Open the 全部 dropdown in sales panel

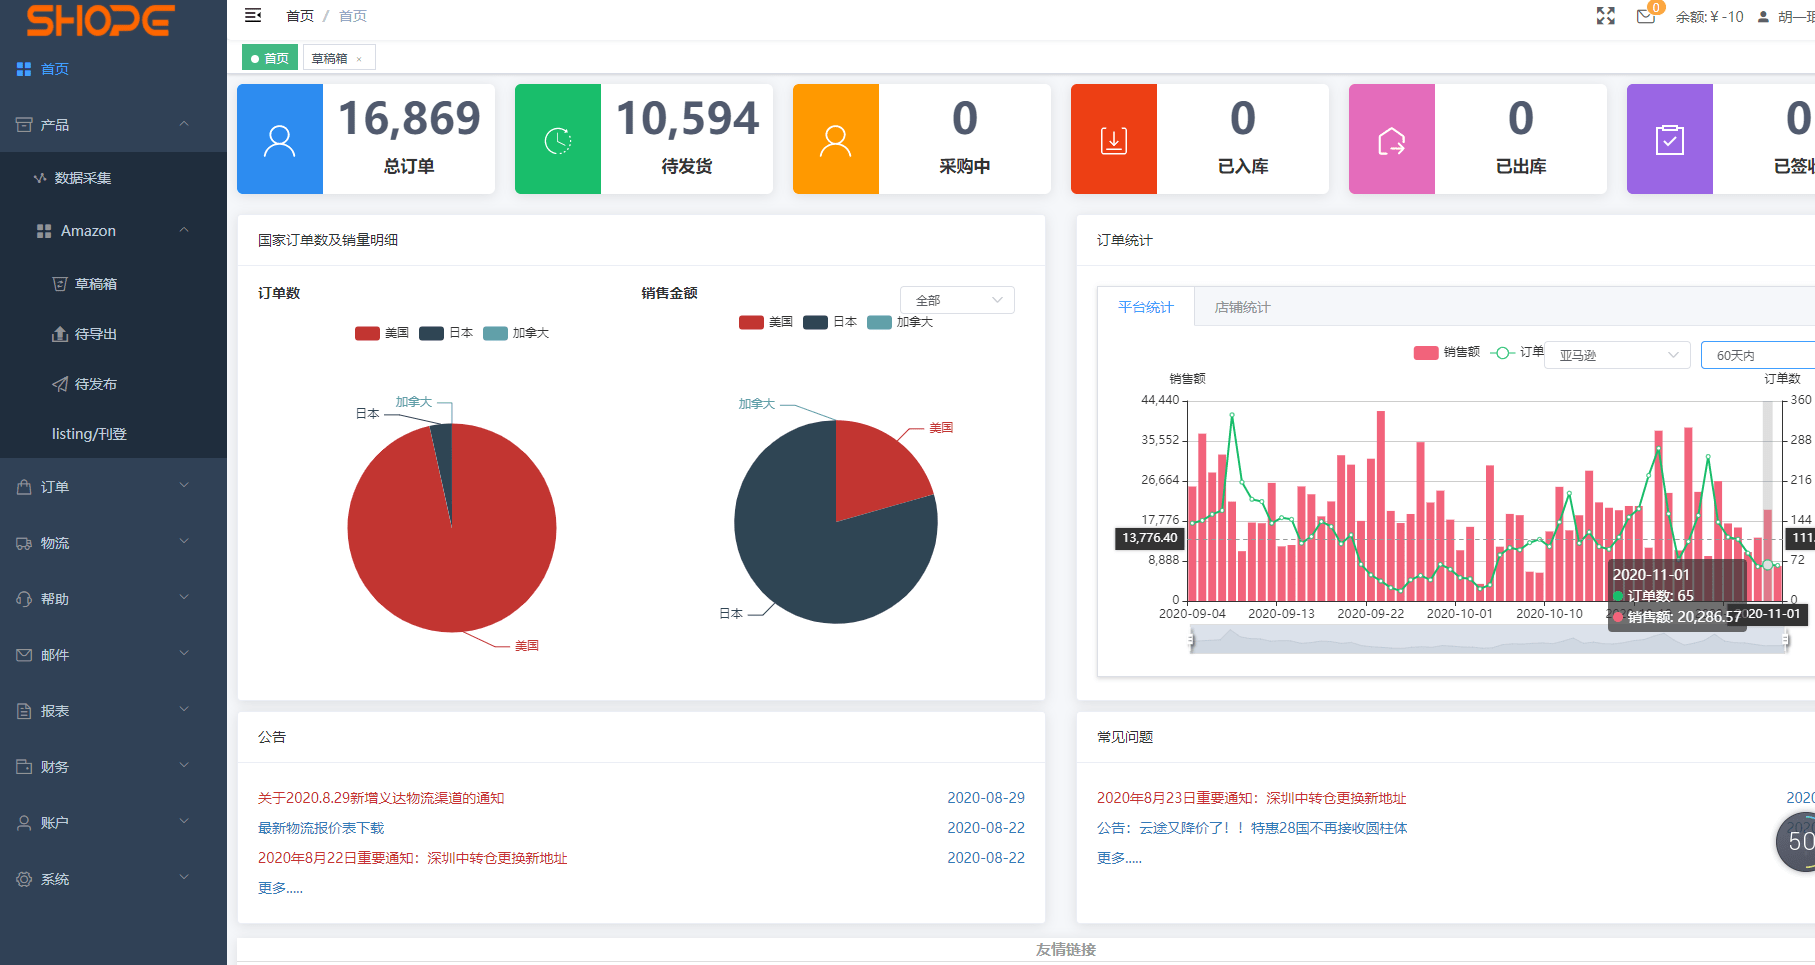pos(957,300)
